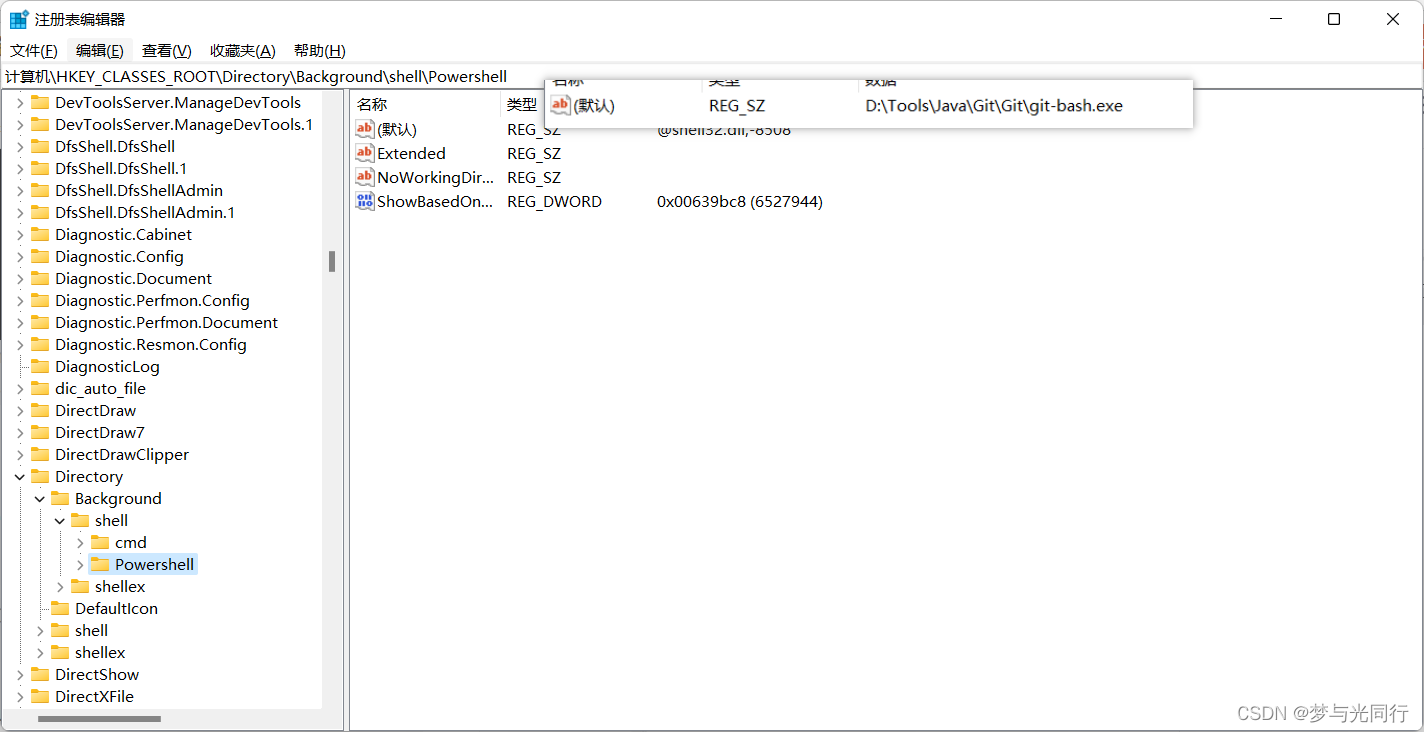This screenshot has height=732, width=1424.
Task: Collapse the shell key under Background
Action: click(x=60, y=521)
